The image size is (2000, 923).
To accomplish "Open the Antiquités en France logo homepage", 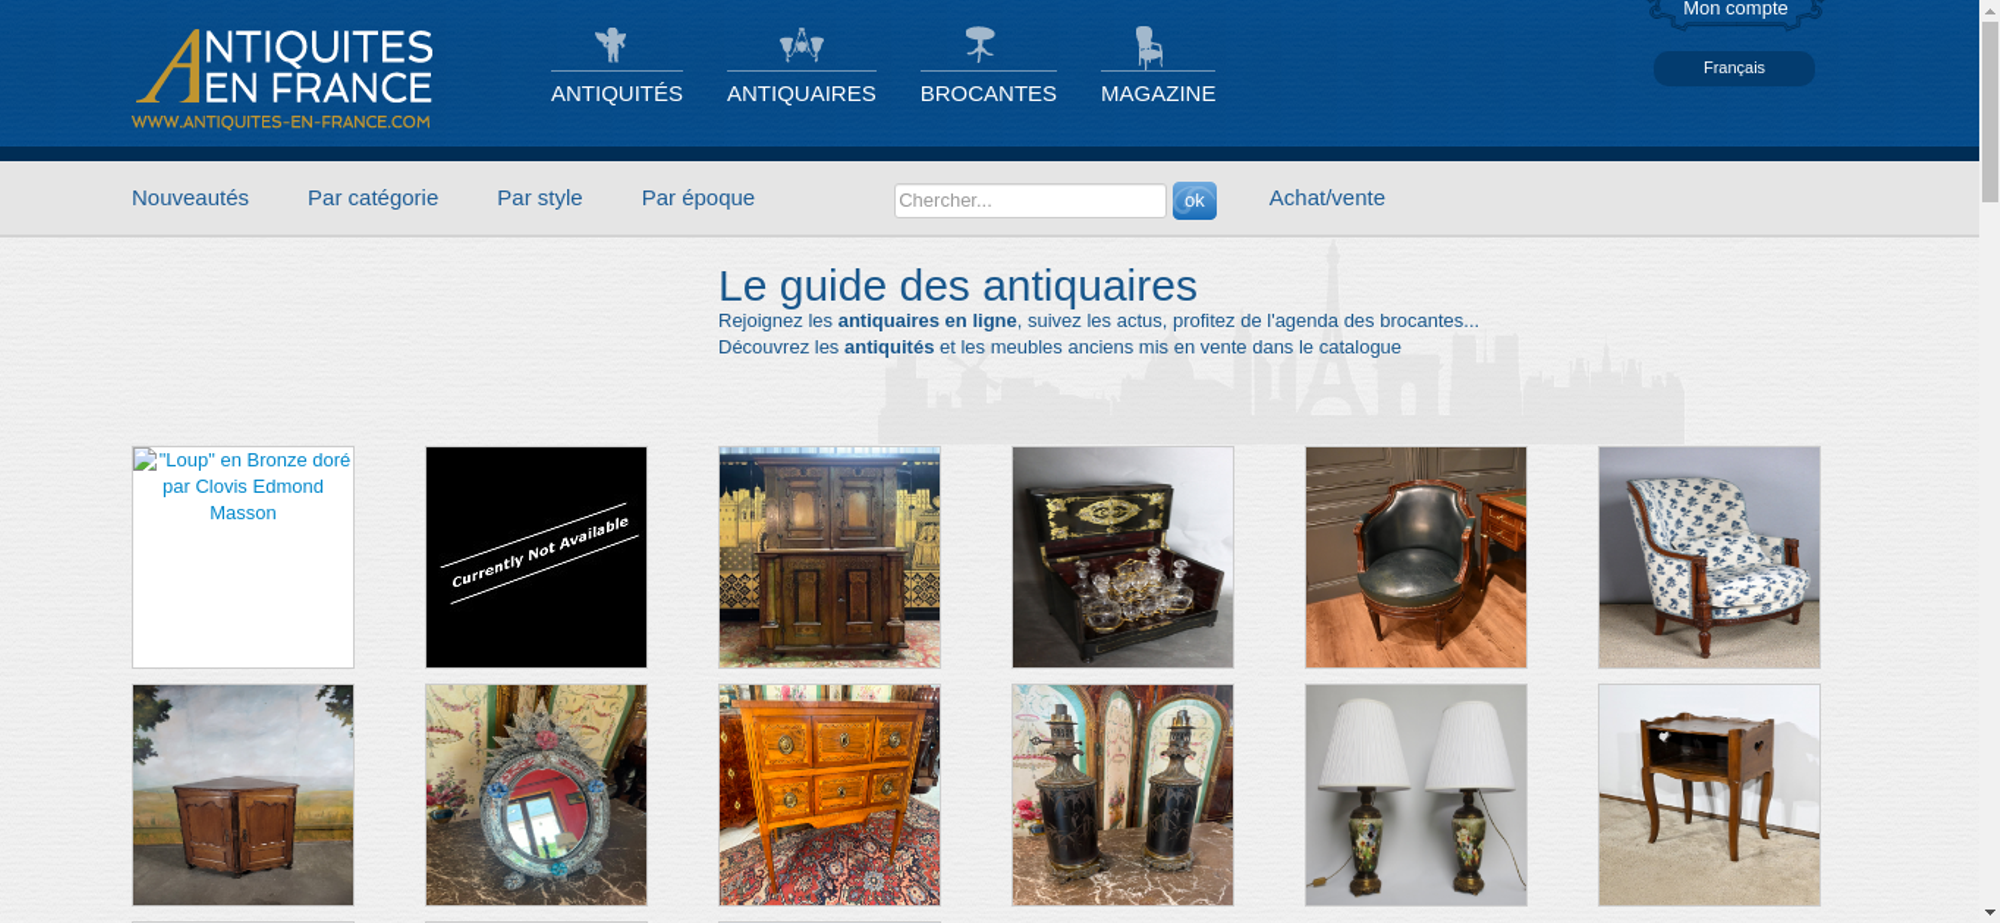I will 283,78.
